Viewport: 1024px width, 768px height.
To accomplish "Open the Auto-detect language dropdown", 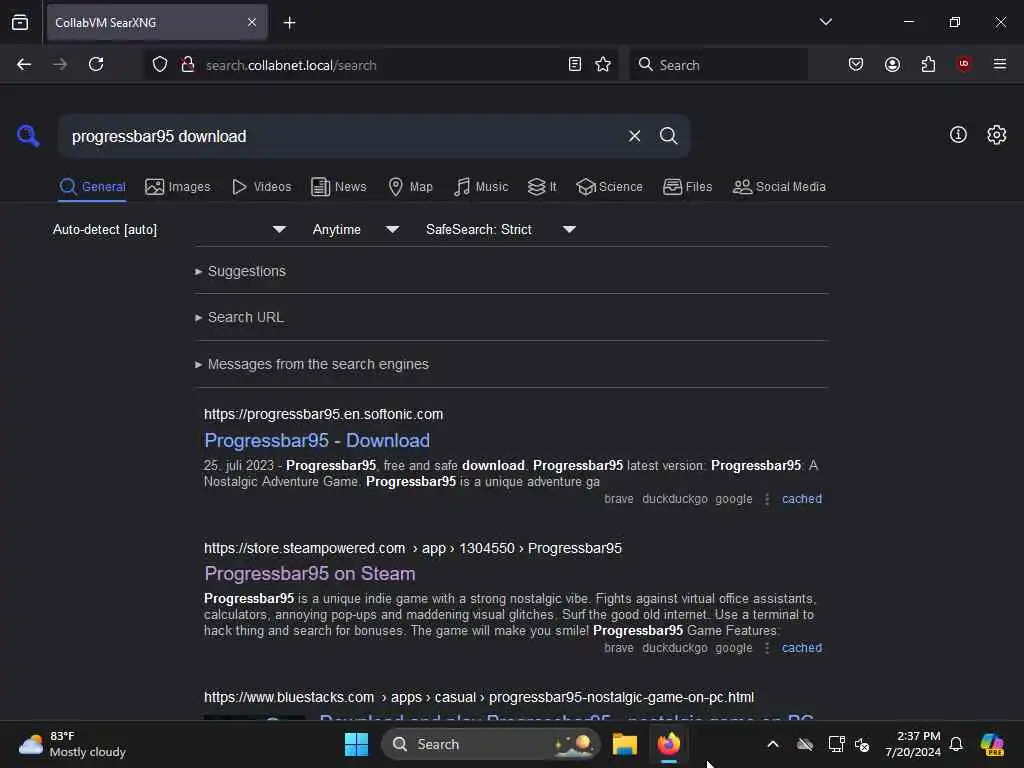I will click(170, 229).
